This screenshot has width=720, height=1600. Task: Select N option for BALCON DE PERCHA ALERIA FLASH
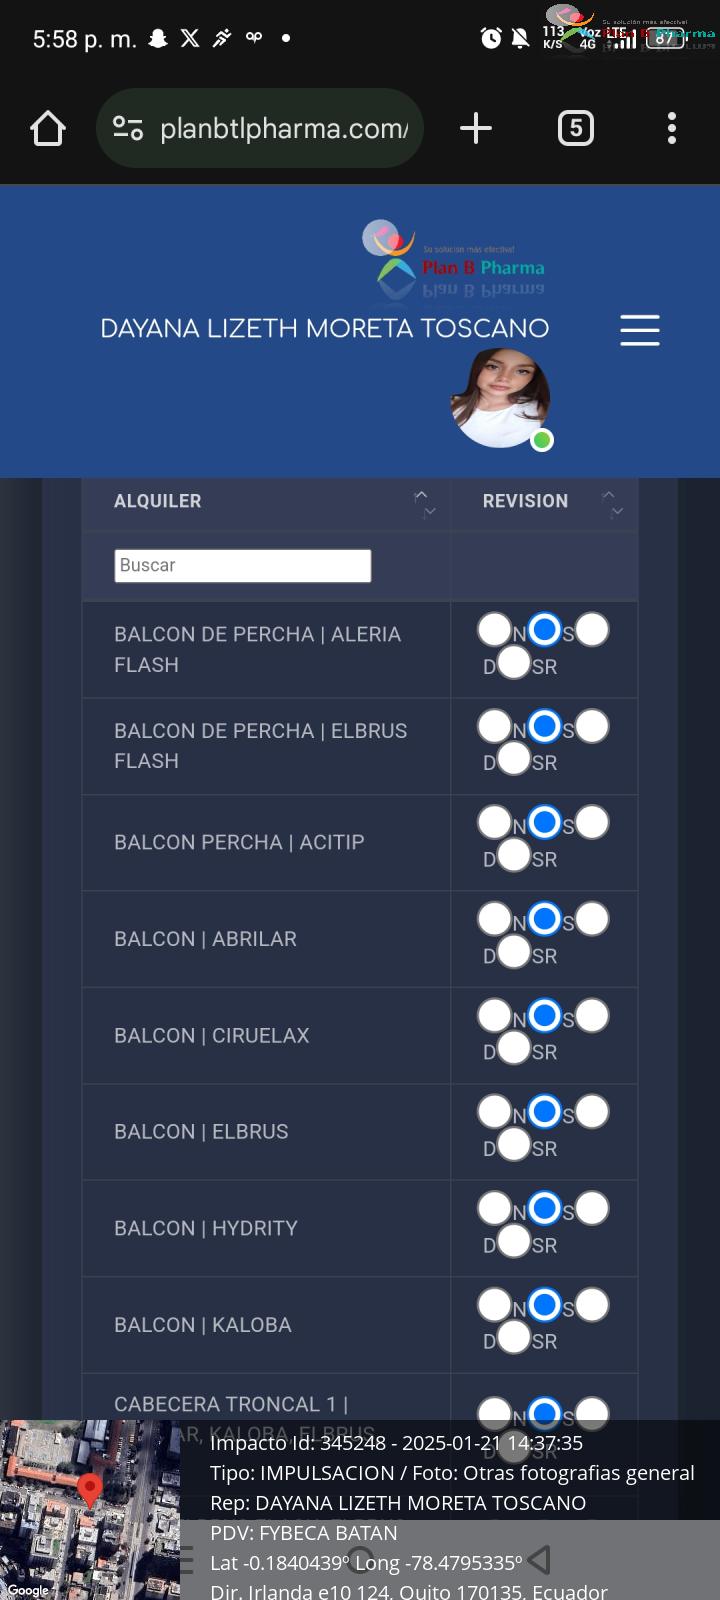tap(495, 630)
